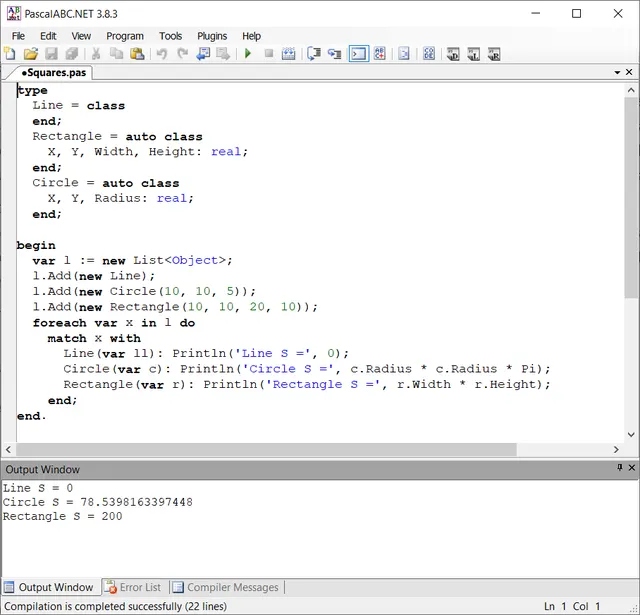Compile the program using the toolbar icon
Image resolution: width=640 pixels, height=615 pixels.
(x=289, y=53)
